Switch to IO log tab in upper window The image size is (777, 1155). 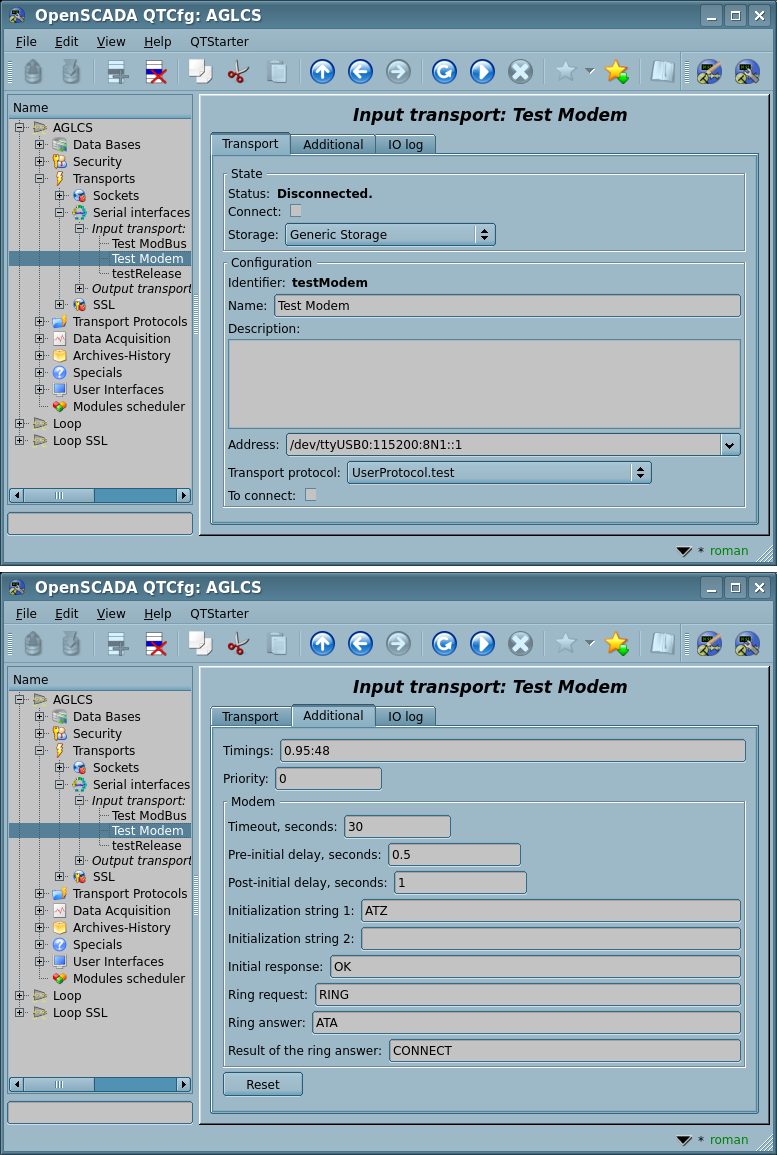(x=405, y=145)
